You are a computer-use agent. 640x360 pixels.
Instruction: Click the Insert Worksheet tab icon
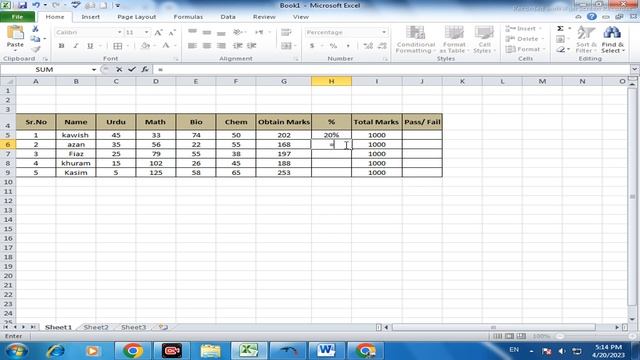[163, 327]
